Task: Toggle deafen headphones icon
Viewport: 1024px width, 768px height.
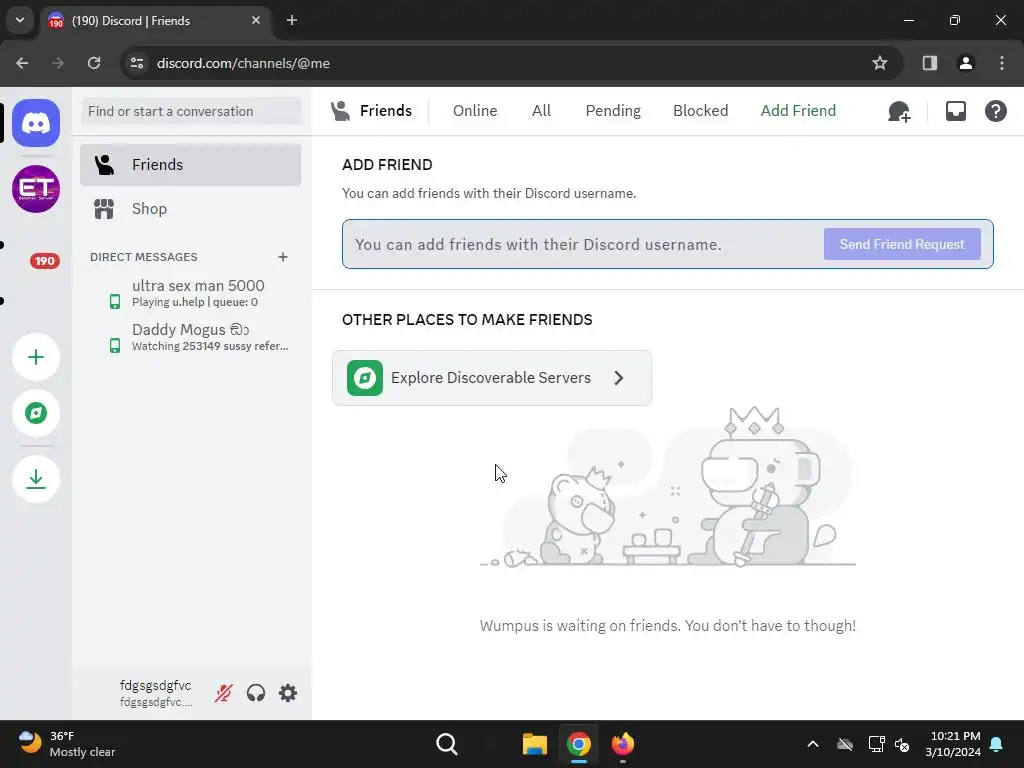Action: click(256, 693)
